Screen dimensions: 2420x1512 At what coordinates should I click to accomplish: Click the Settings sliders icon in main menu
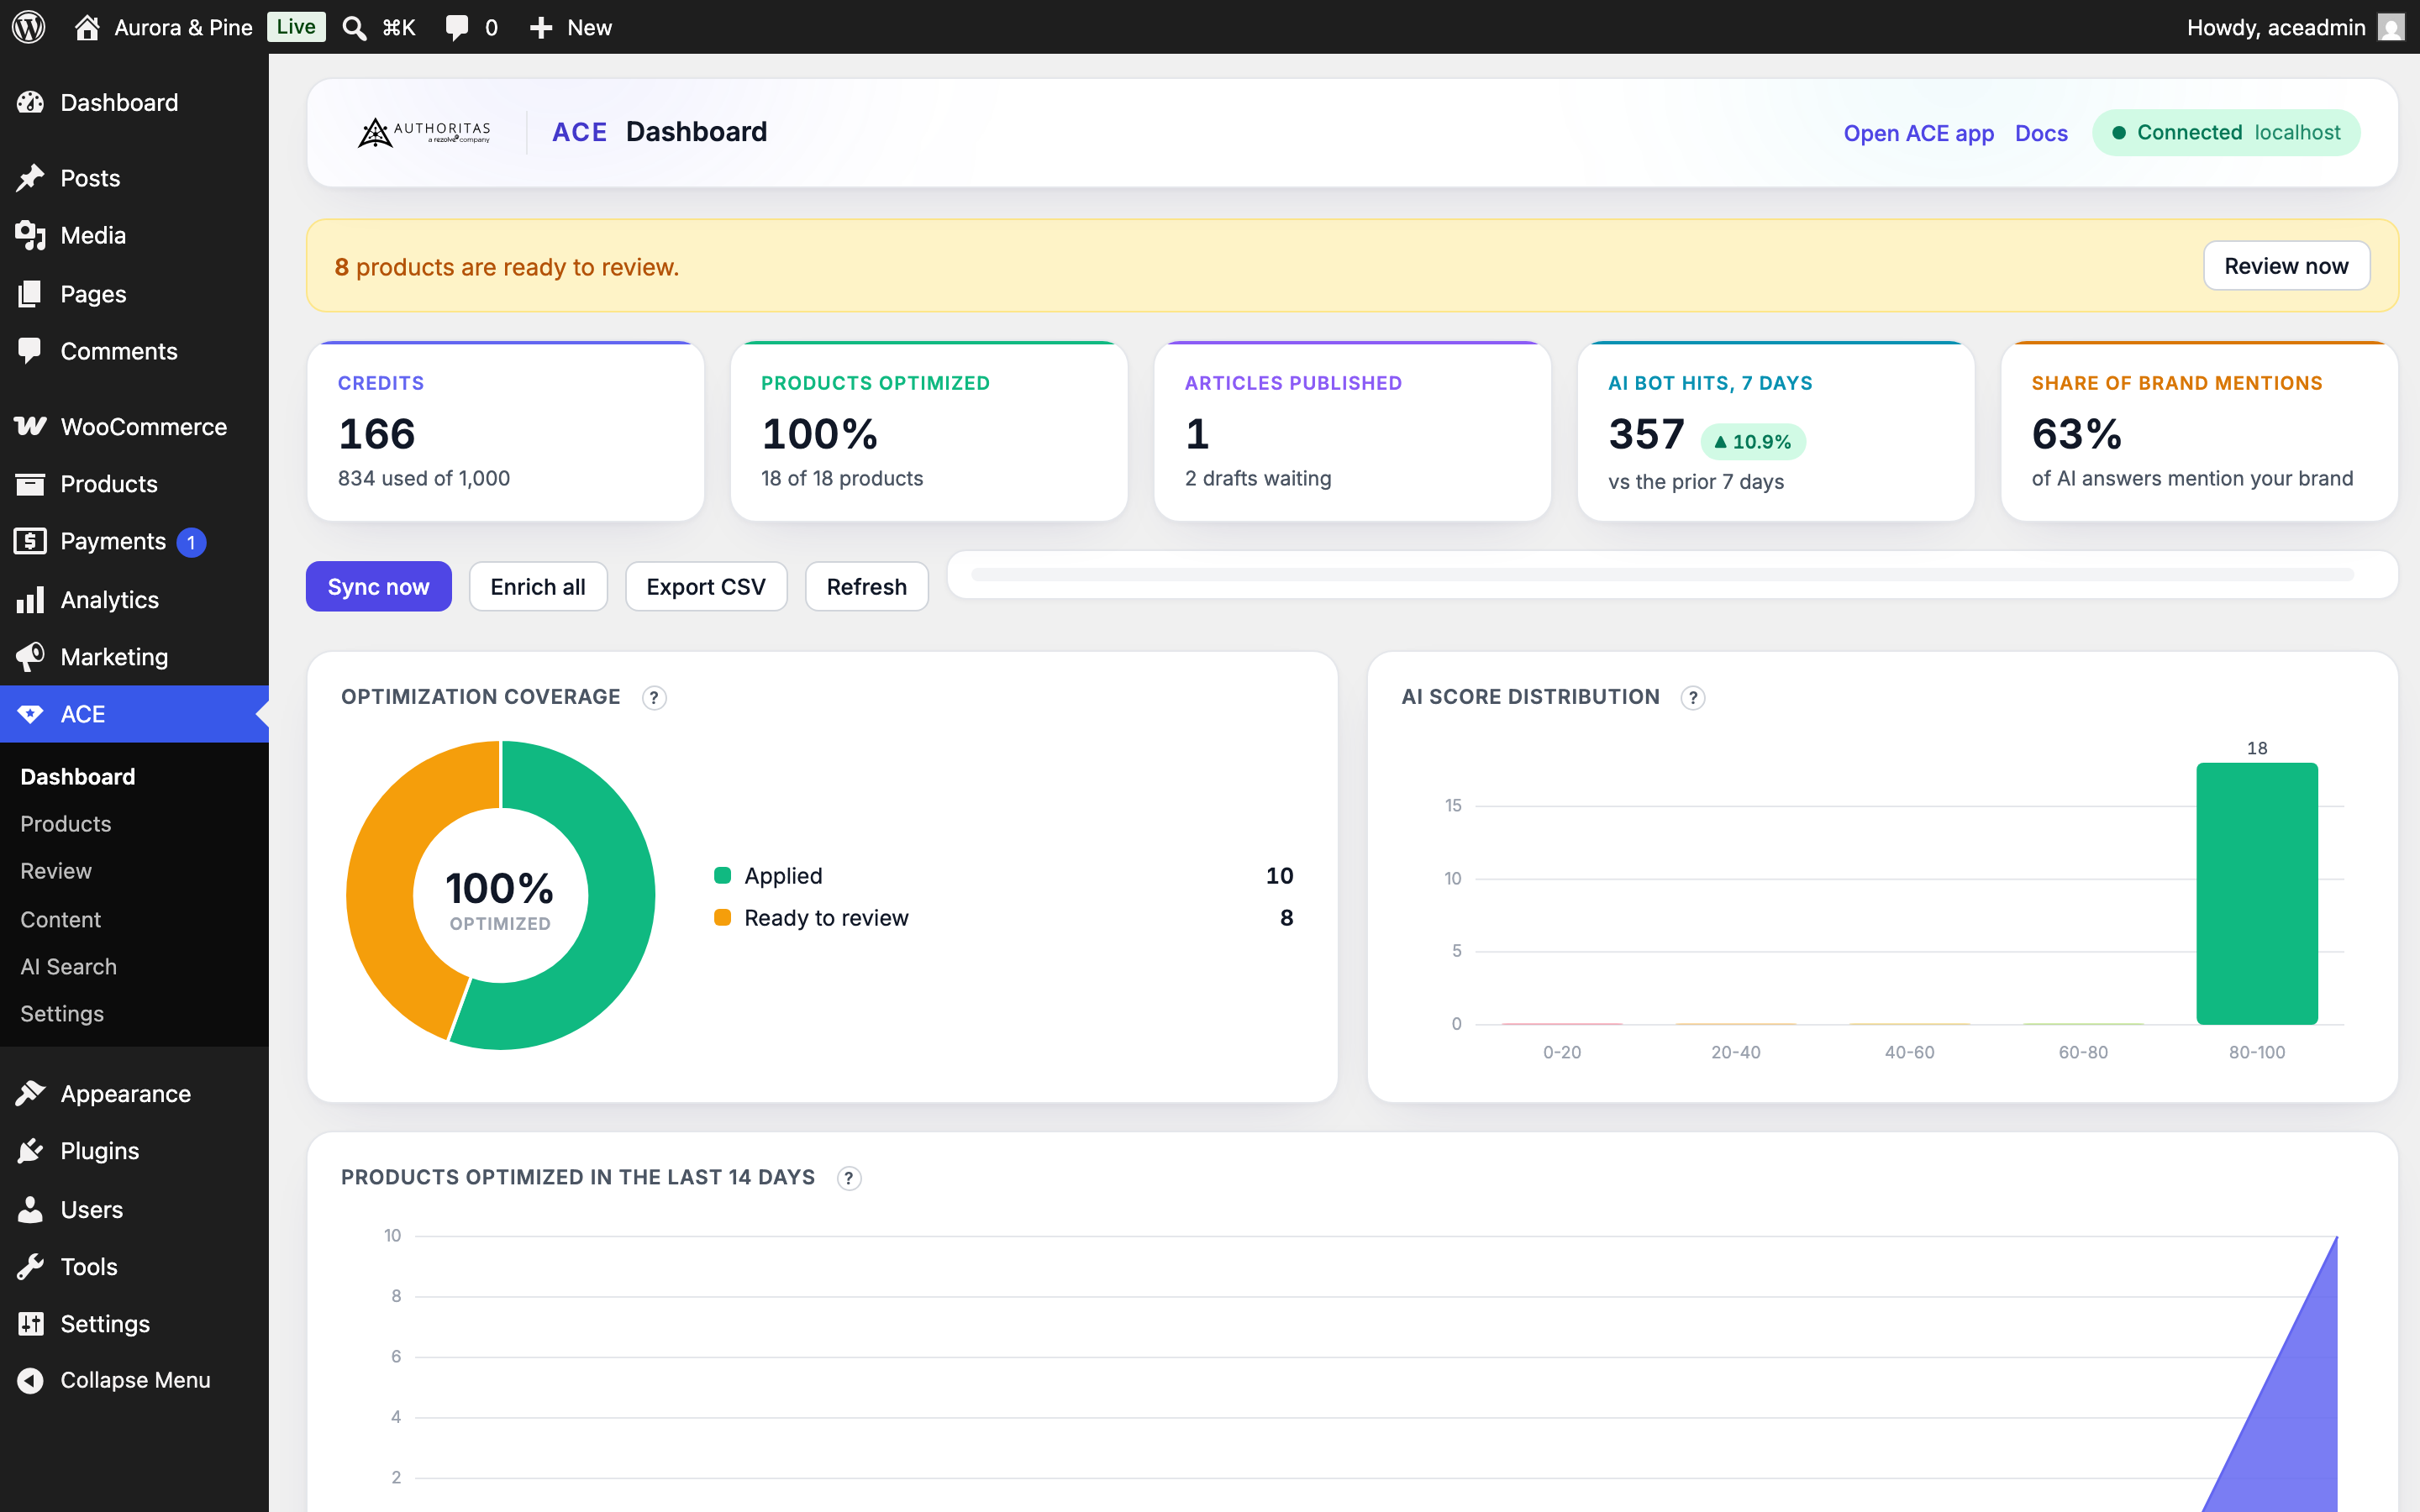[30, 1323]
